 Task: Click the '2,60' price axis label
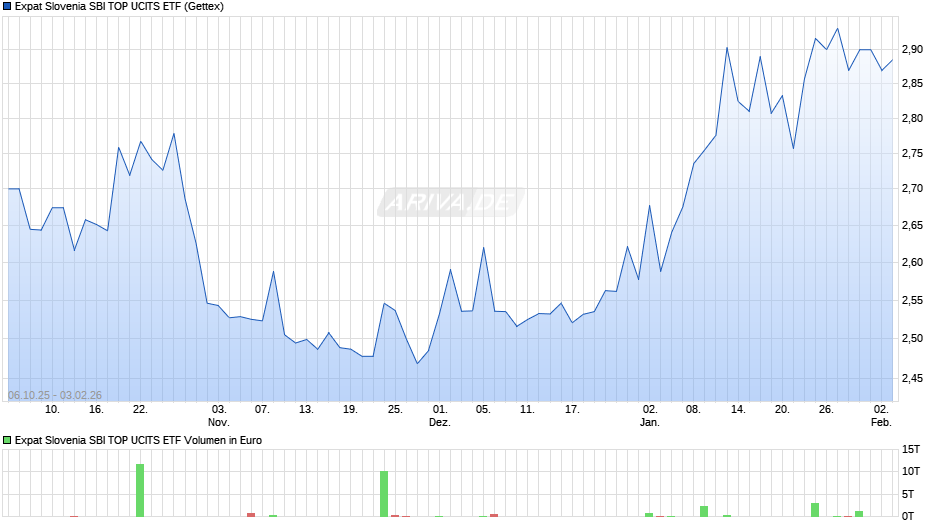[x=912, y=262]
